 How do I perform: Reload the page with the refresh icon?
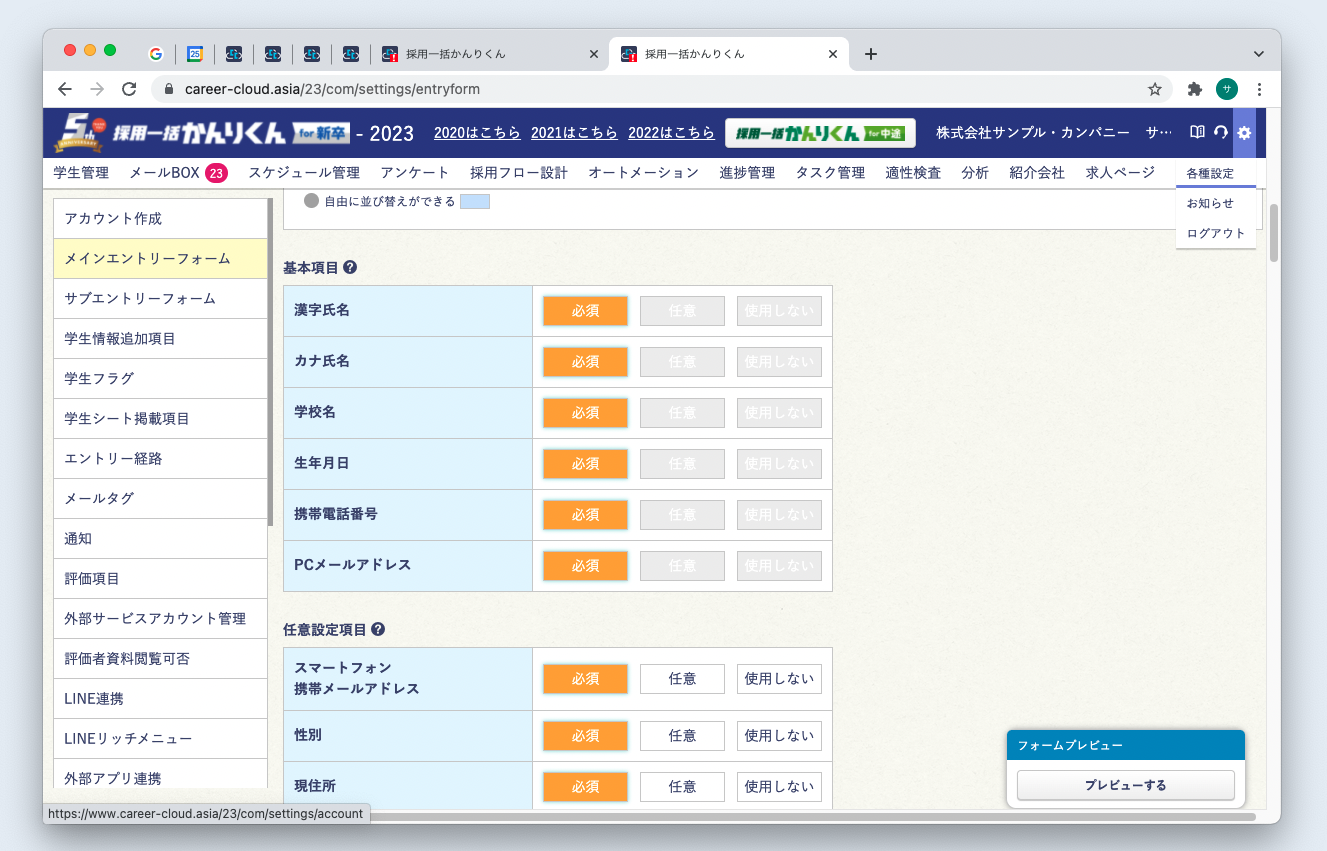click(129, 88)
